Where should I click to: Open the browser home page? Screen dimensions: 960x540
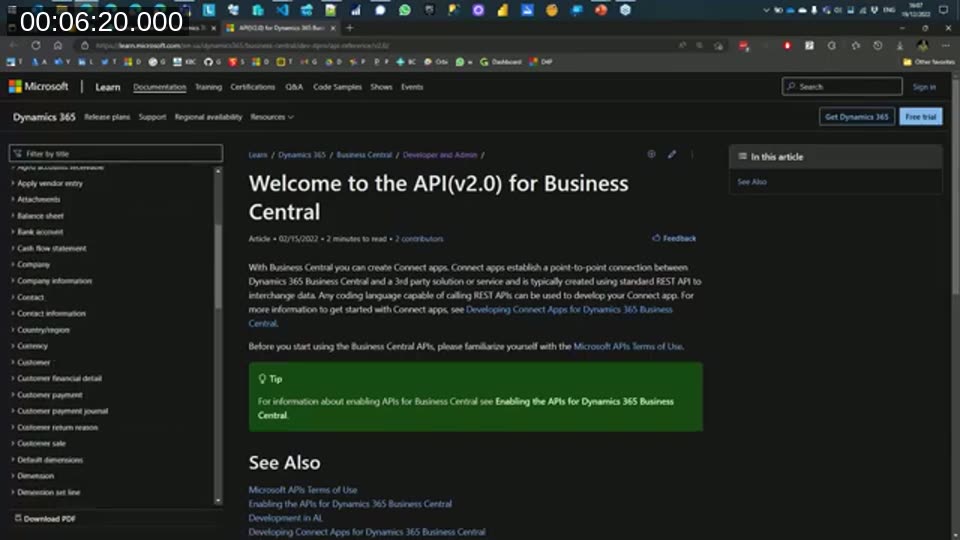tap(58, 45)
